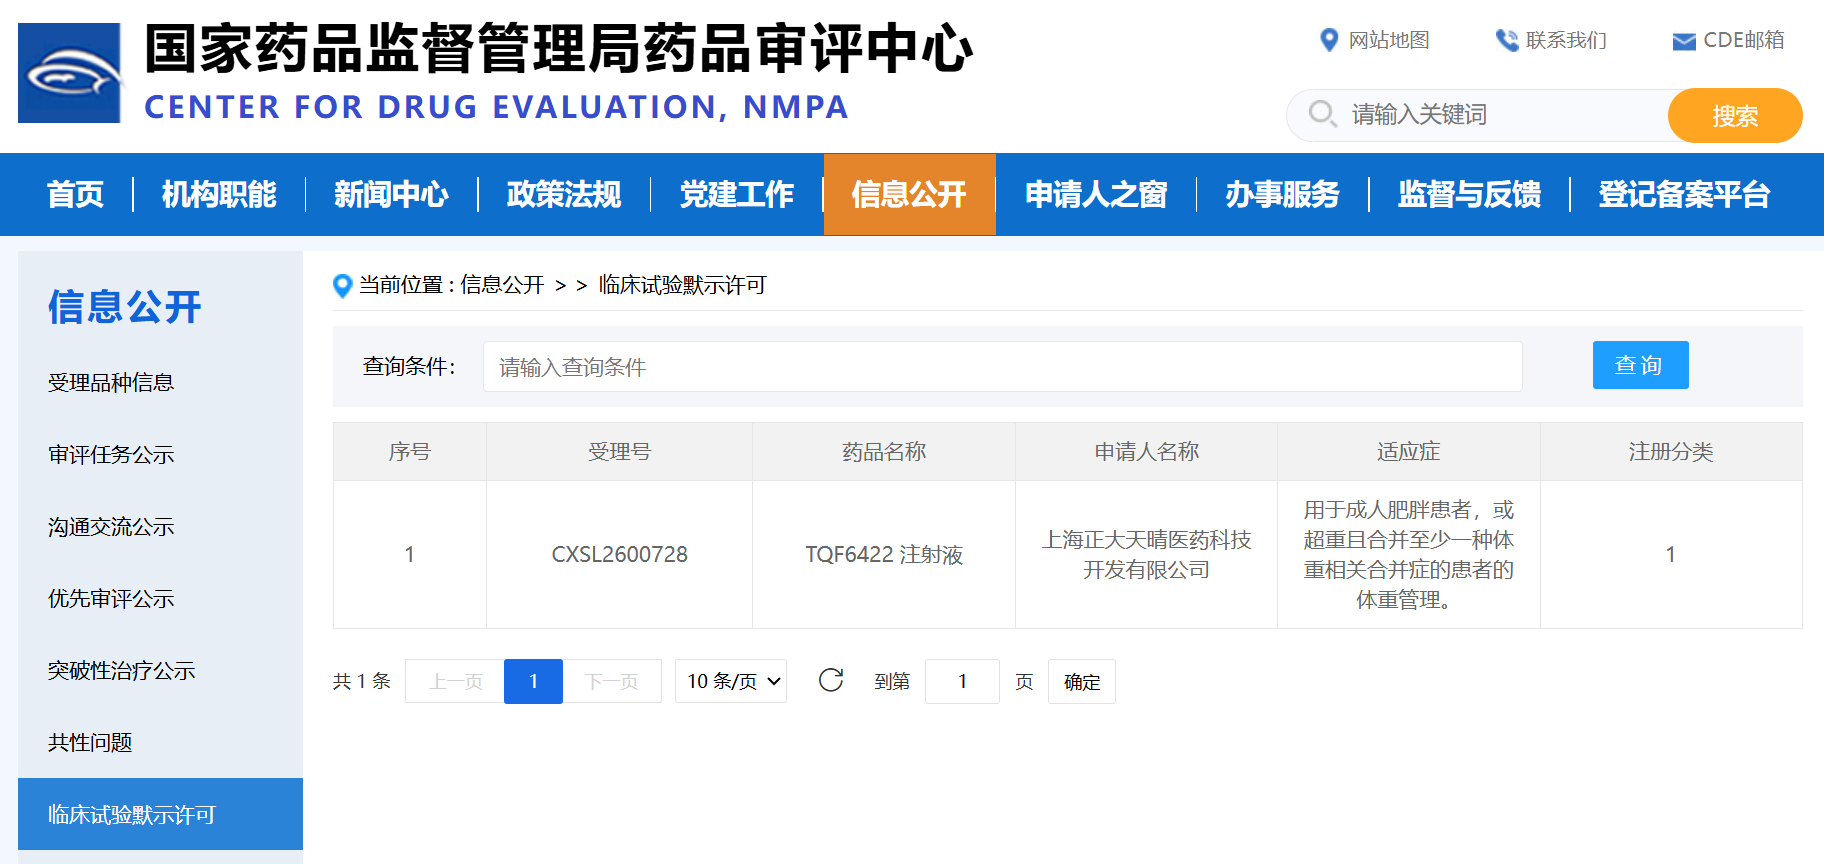This screenshot has height=864, width=1824.
Task: Go to the previous page 上一页
Action: pyautogui.click(x=455, y=681)
